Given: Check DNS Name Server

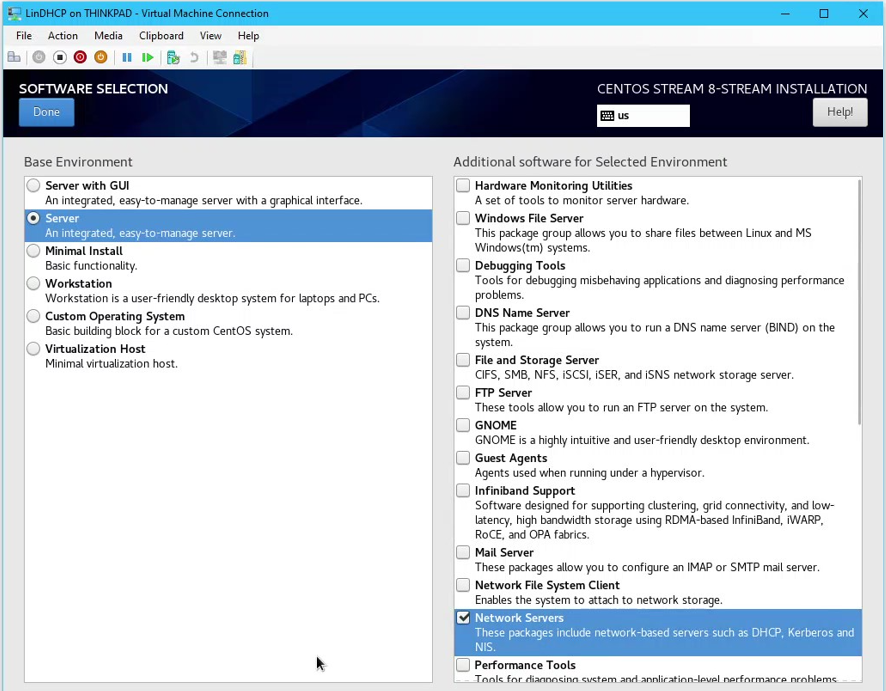Looking at the screenshot, I should [463, 312].
